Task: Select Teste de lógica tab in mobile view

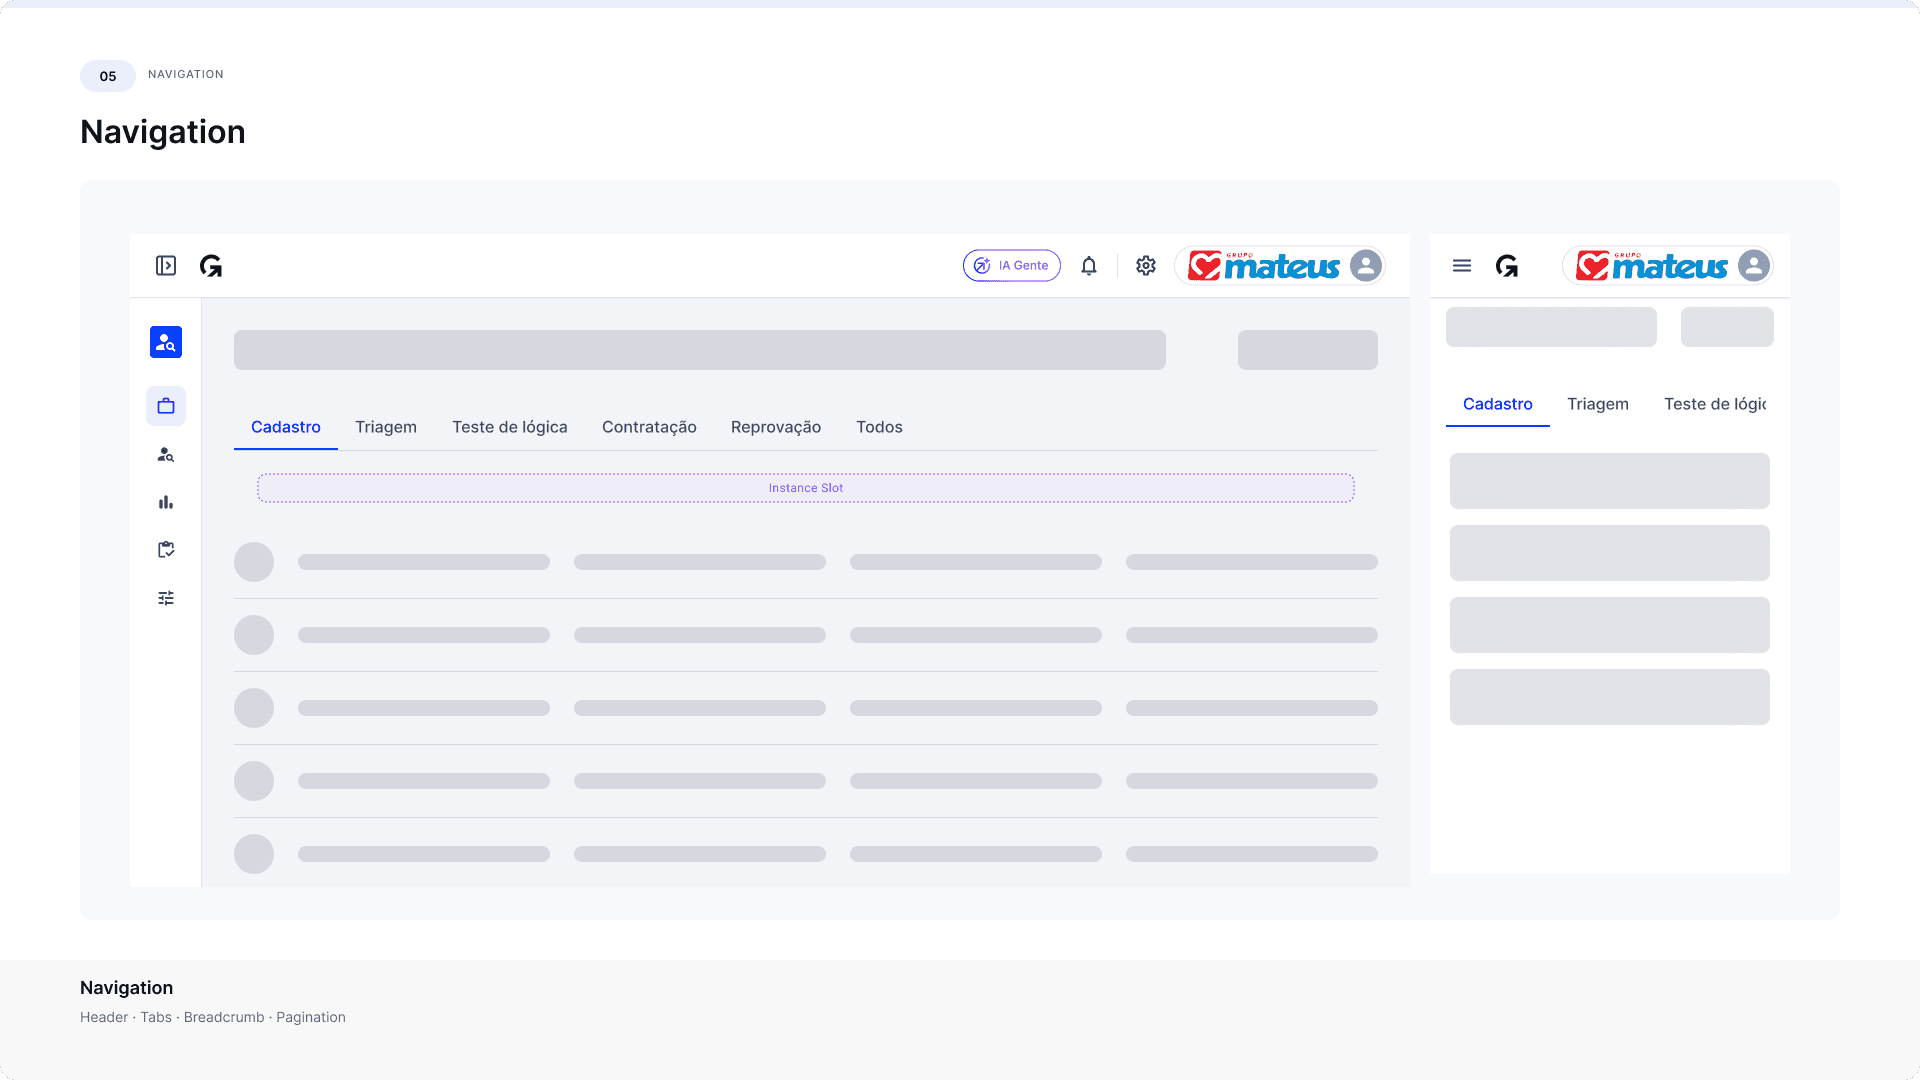Action: point(1715,404)
